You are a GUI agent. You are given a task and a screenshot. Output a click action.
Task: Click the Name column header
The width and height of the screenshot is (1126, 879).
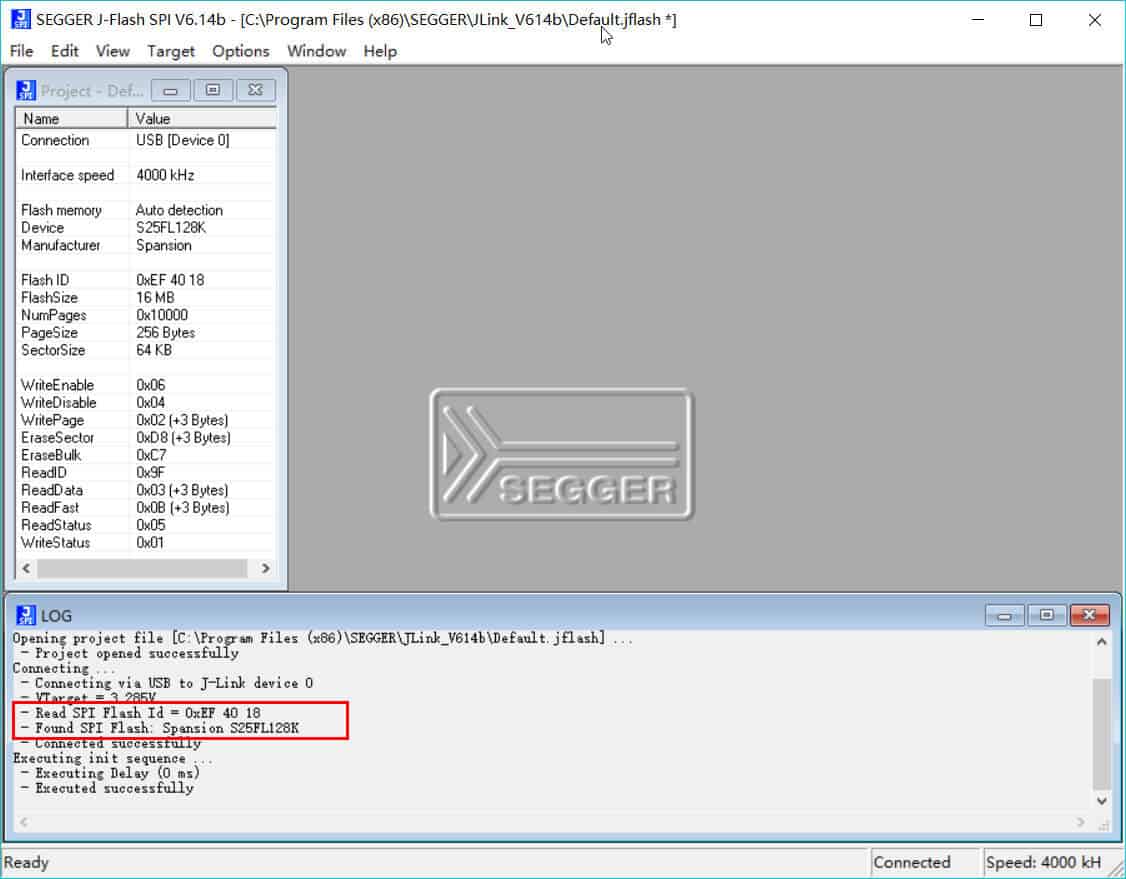[x=71, y=118]
